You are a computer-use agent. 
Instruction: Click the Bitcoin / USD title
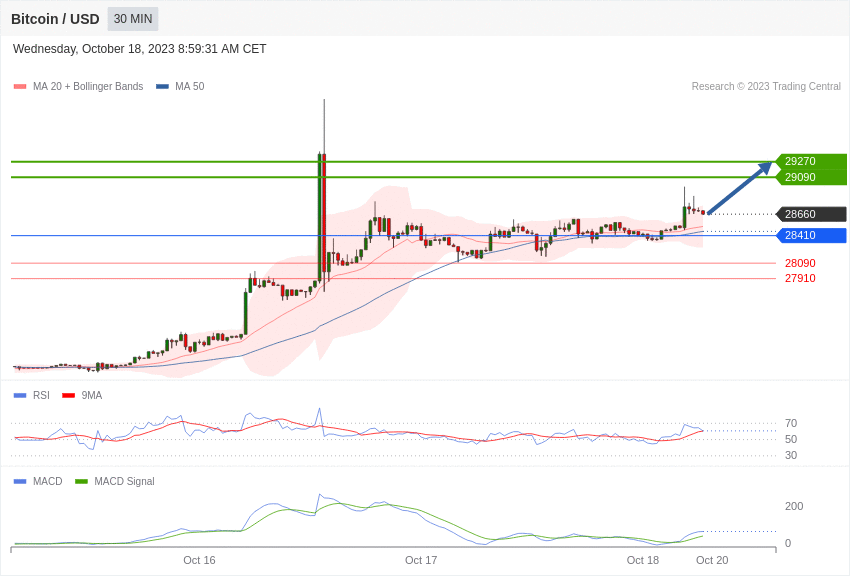click(55, 19)
